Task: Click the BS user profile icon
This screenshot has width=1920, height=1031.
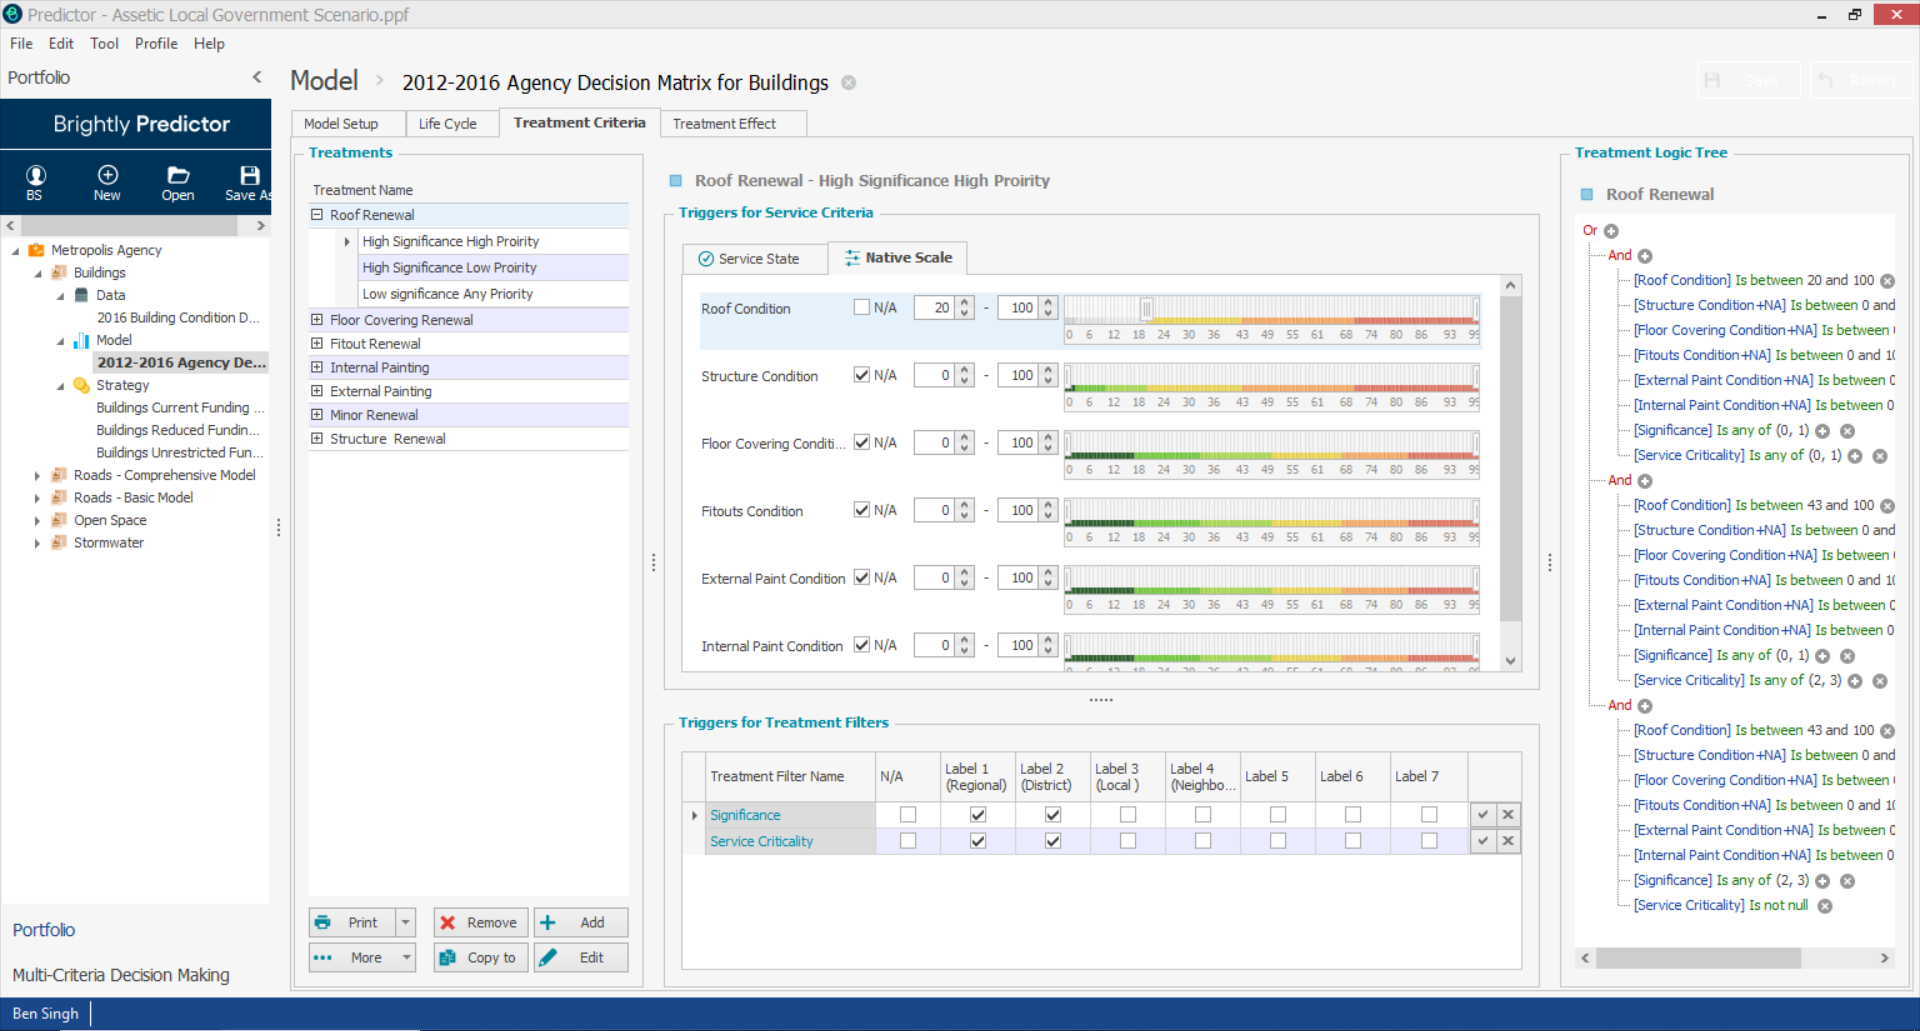Action: tap(35, 182)
